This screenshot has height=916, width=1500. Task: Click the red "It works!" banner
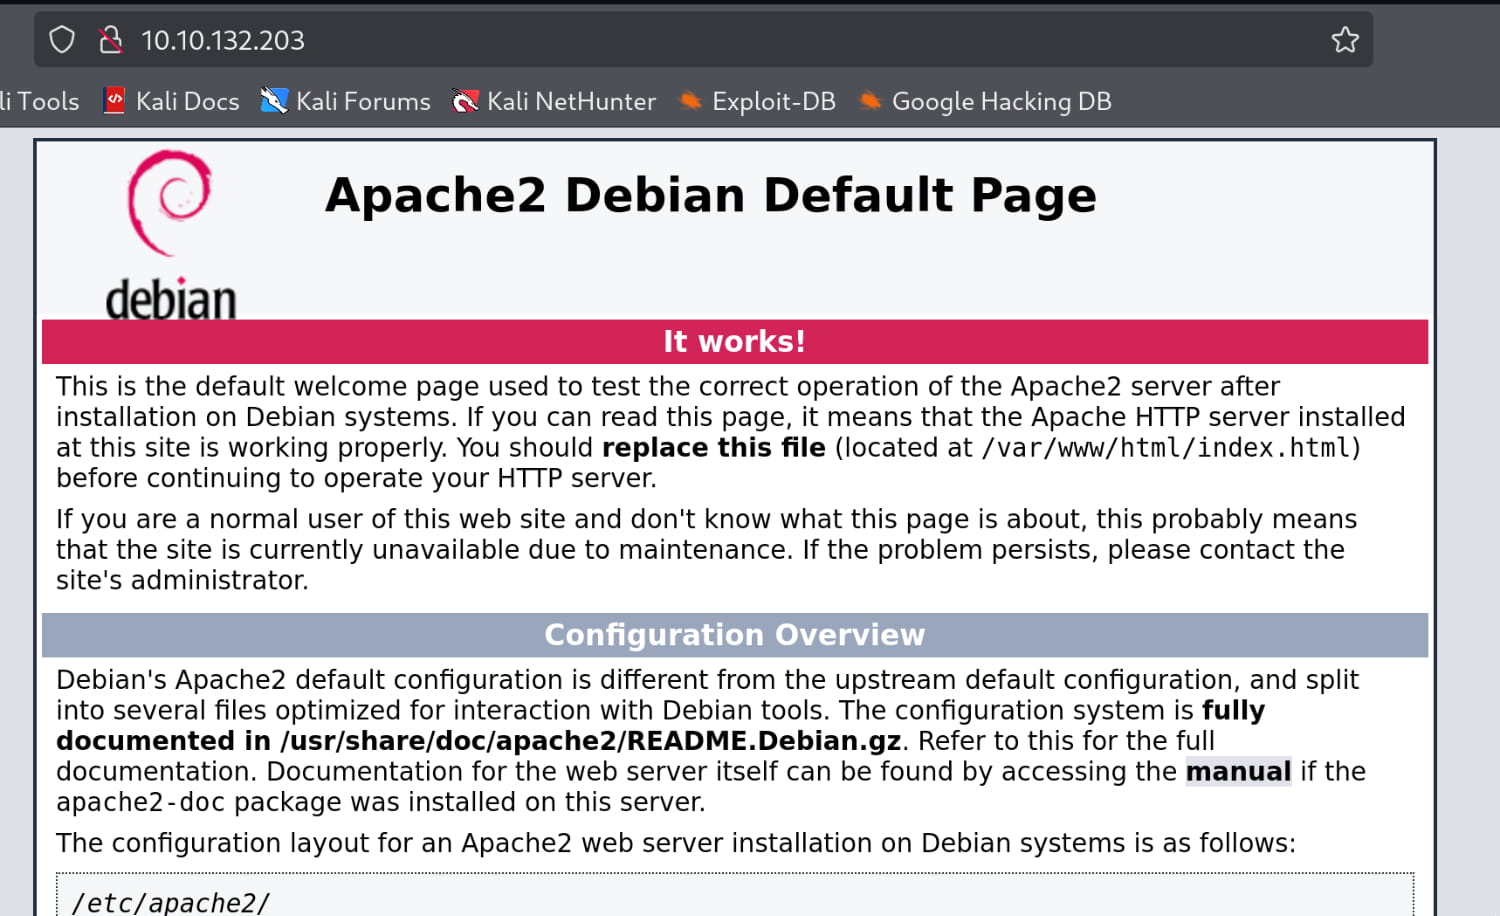pos(734,342)
